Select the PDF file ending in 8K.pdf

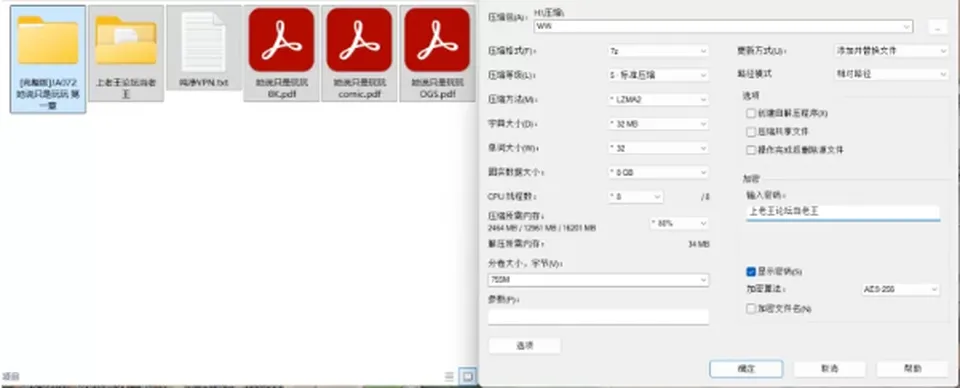[282, 53]
